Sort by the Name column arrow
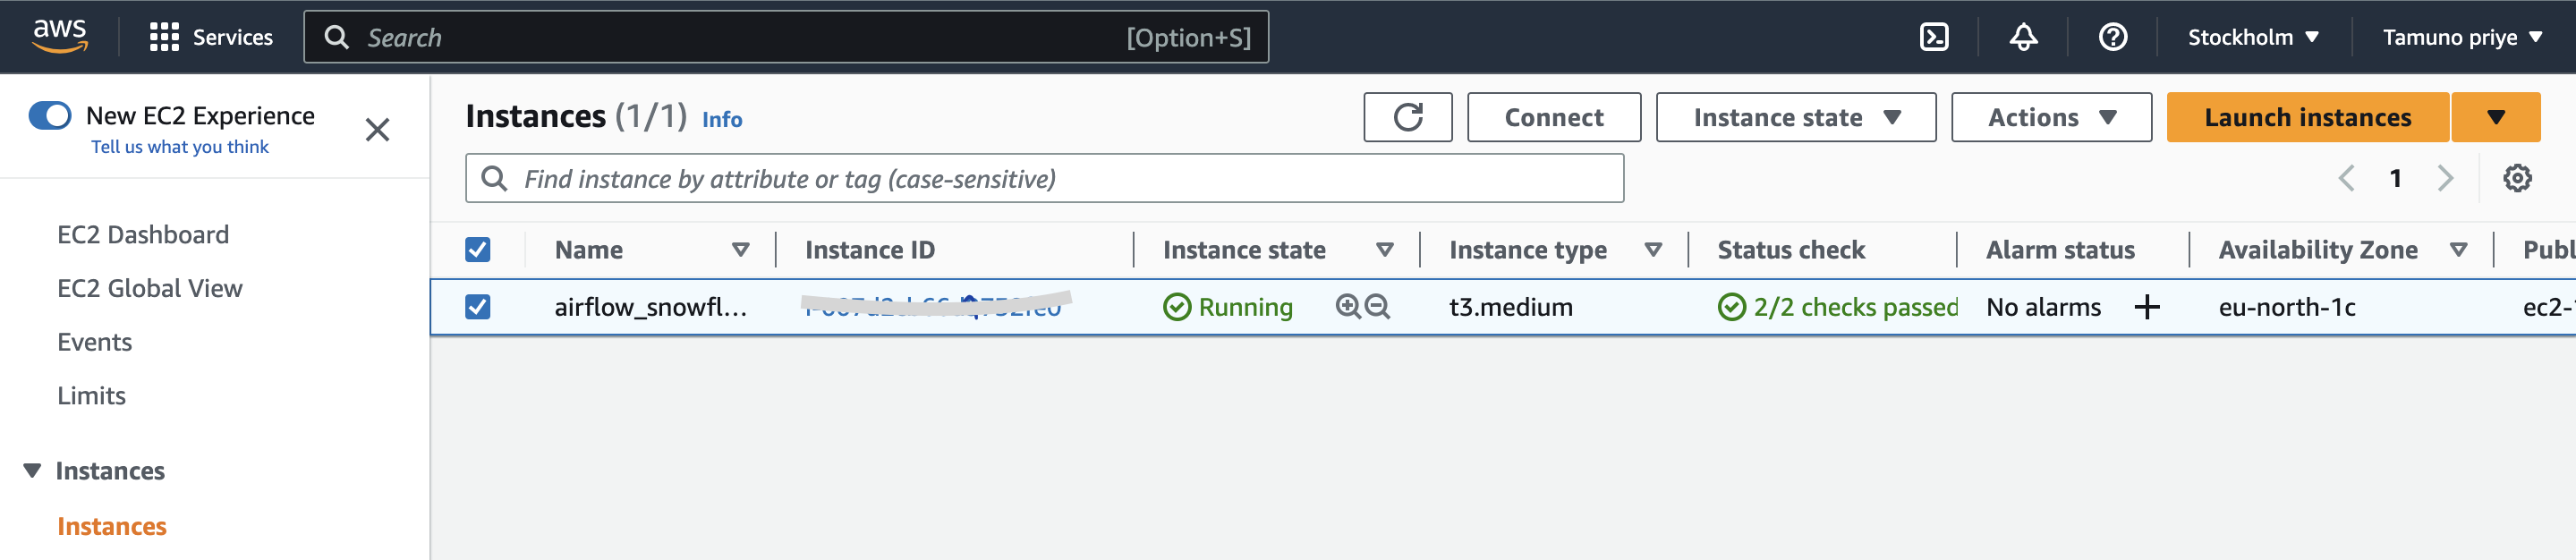Image resolution: width=2576 pixels, height=560 pixels. 740,249
